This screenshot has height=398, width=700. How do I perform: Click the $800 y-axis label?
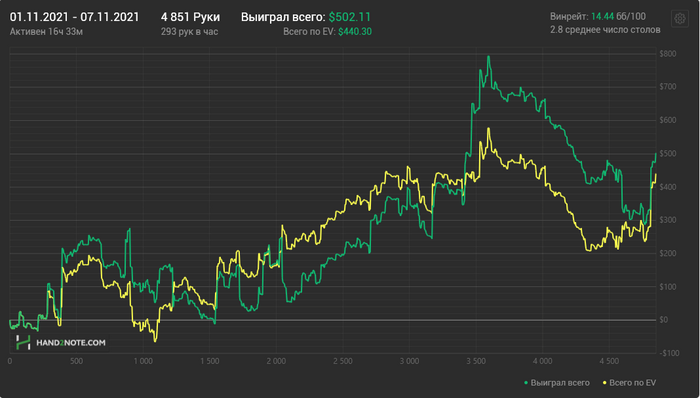click(x=668, y=54)
